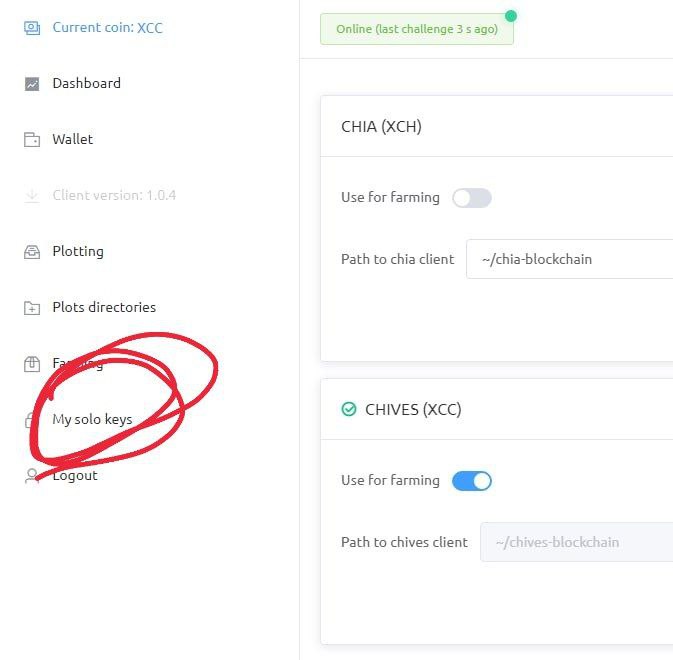Click the Farming box icon
The height and width of the screenshot is (660, 673).
click(x=32, y=364)
